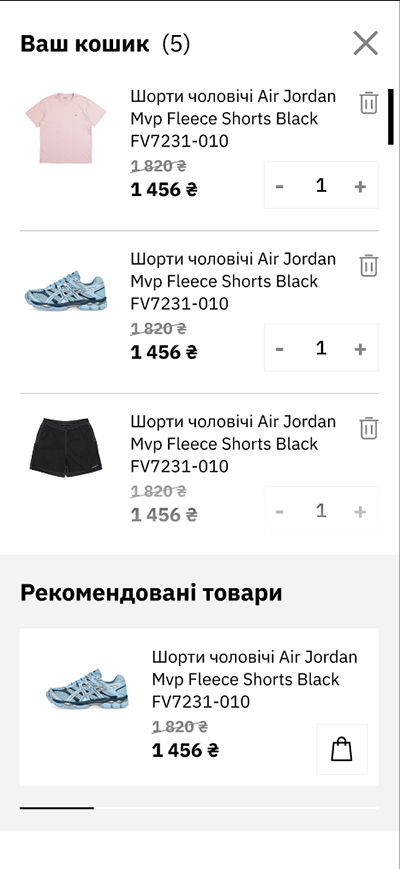This screenshot has width=400, height=869.
Task: Delete the pink t-shirt cart item
Action: click(x=368, y=103)
